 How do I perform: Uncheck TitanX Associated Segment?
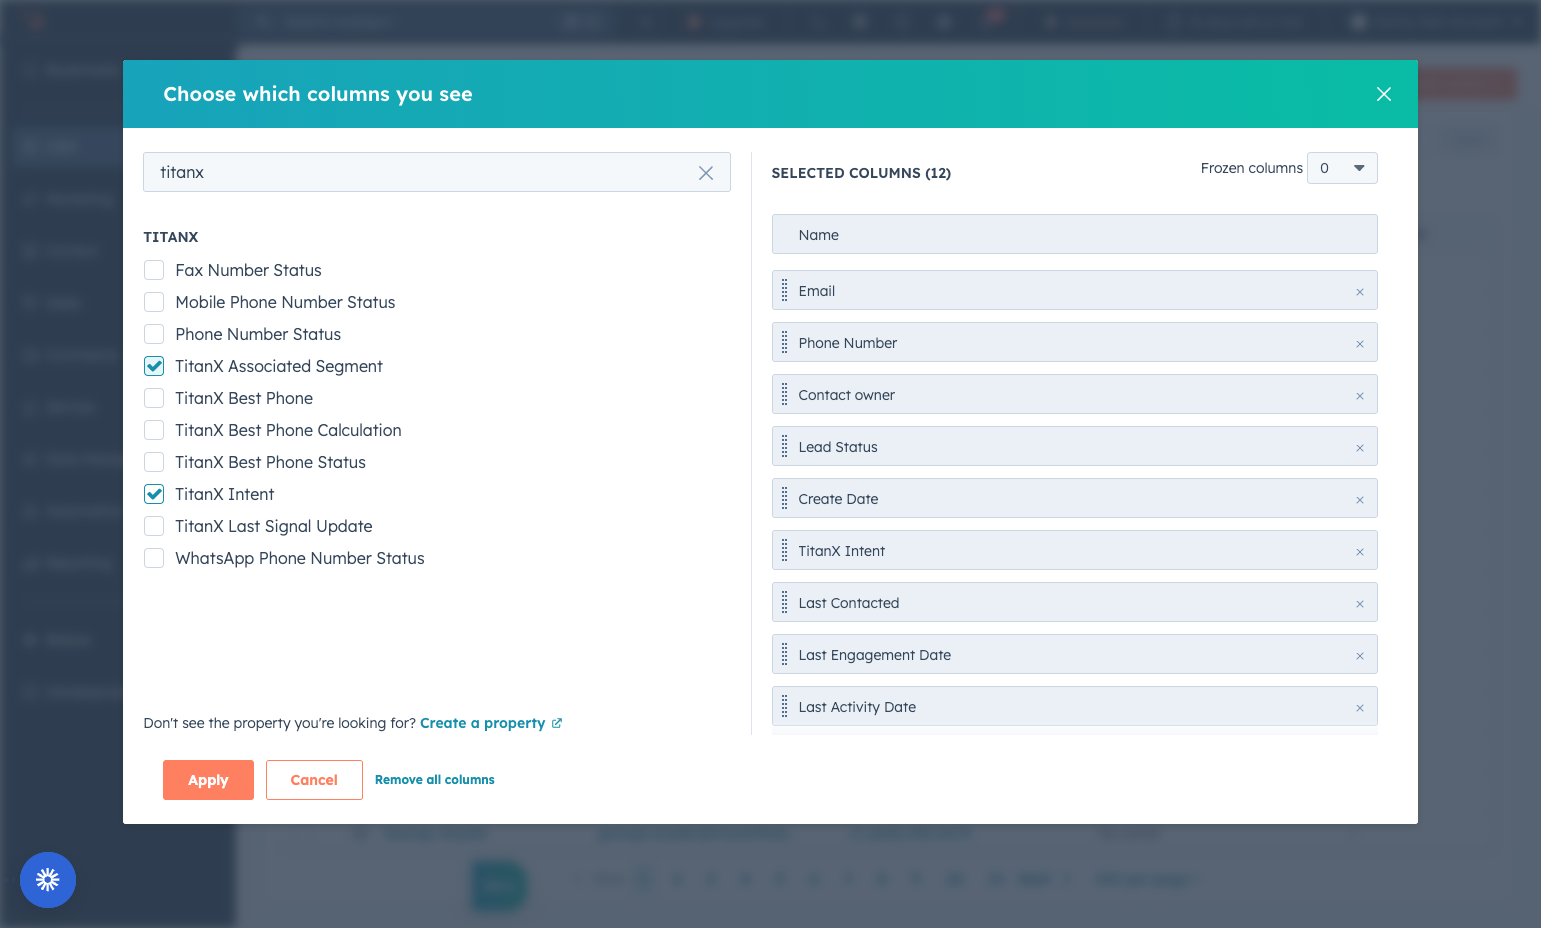[154, 366]
